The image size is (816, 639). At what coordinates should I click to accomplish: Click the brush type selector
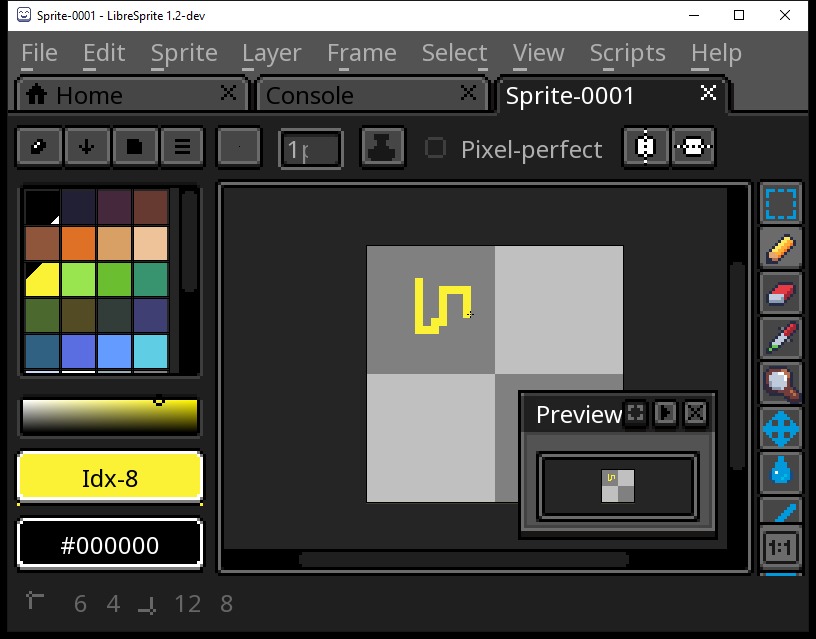pyautogui.click(x=239, y=147)
